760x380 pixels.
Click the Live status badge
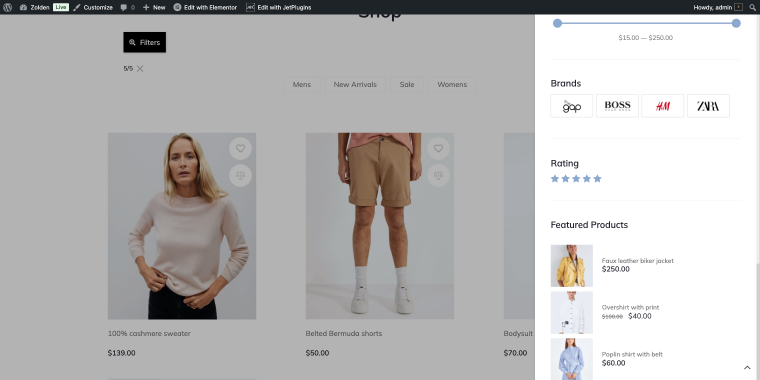coord(61,7)
